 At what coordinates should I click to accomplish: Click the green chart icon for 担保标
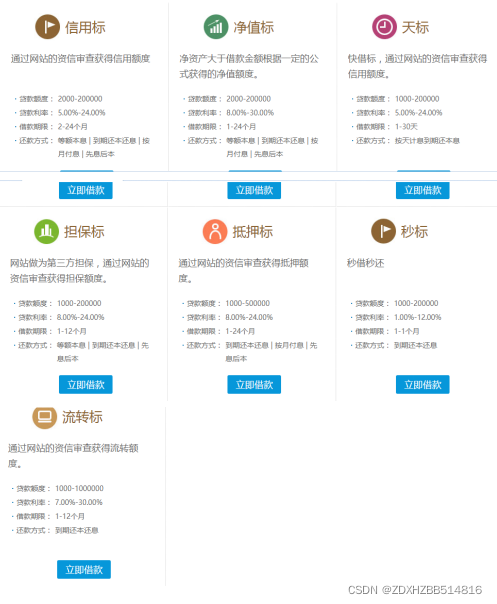tap(46, 232)
